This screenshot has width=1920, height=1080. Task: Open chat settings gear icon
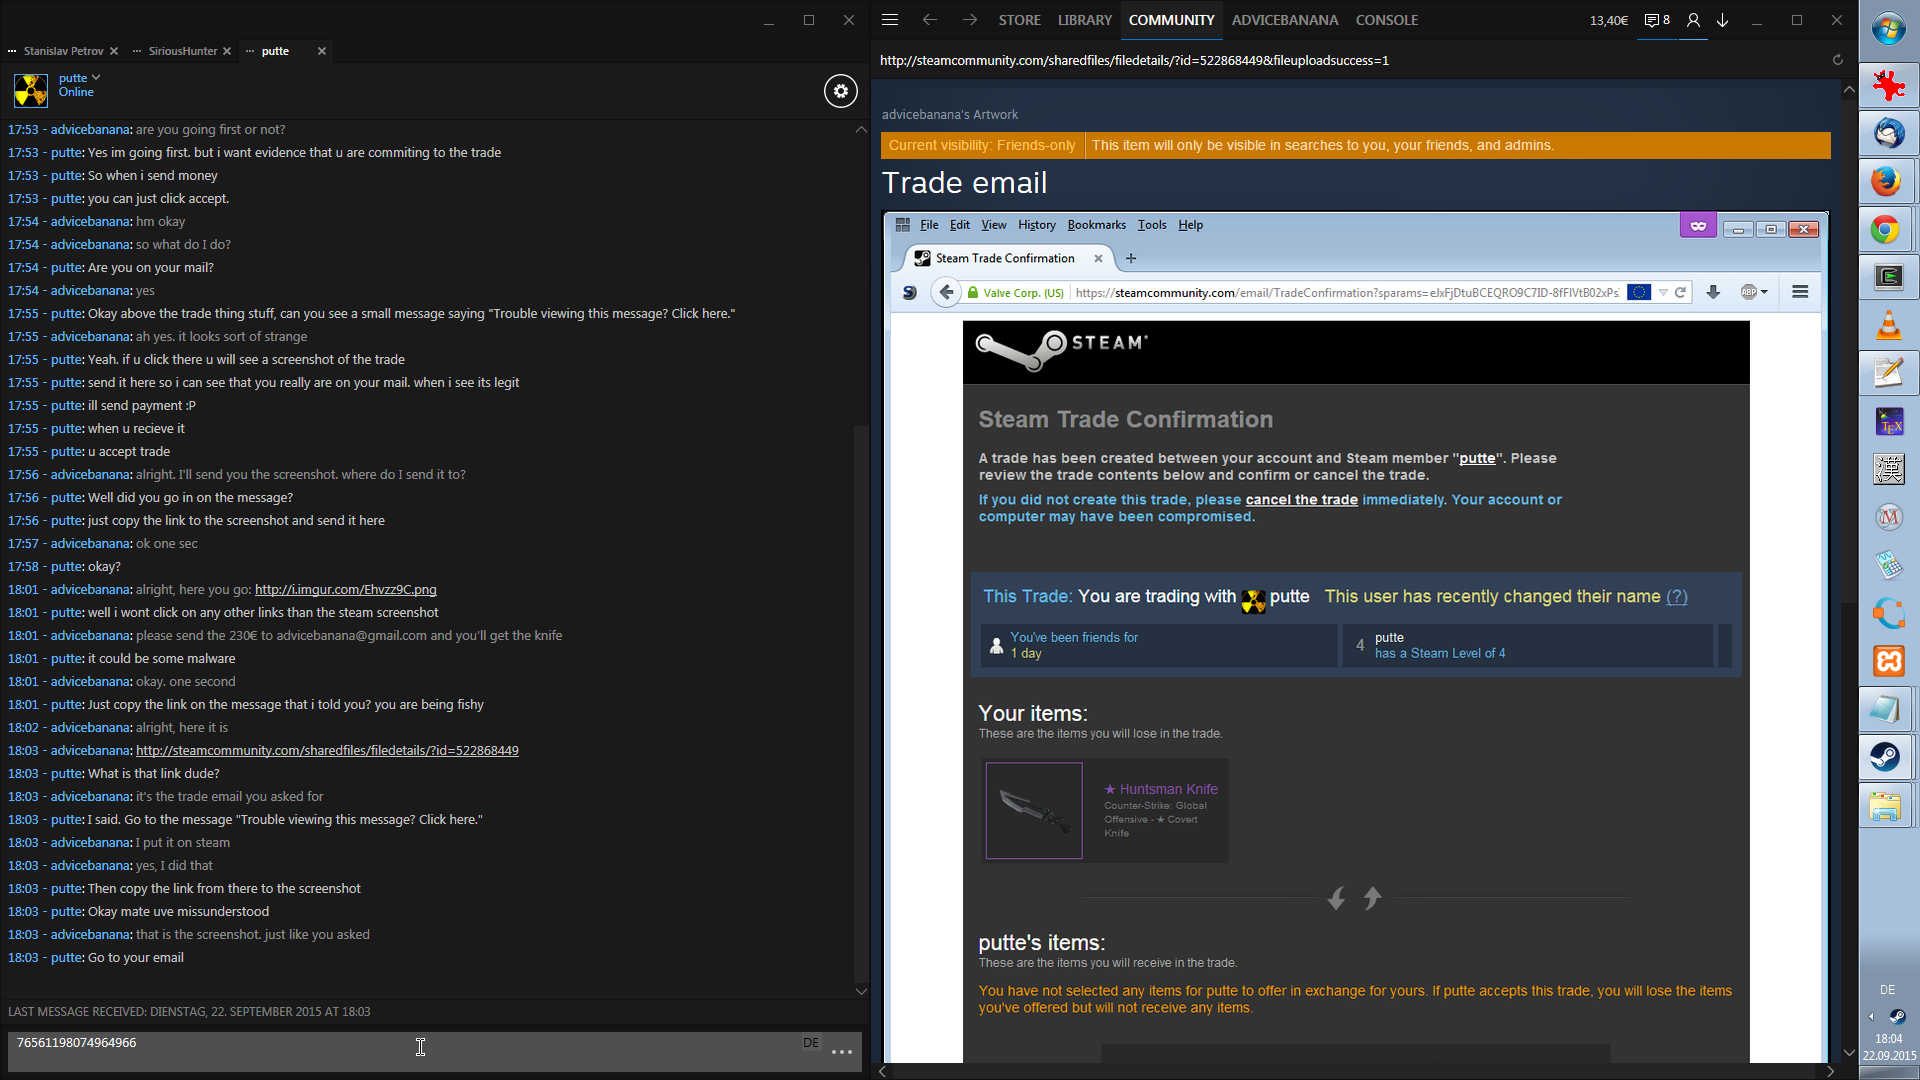(840, 91)
